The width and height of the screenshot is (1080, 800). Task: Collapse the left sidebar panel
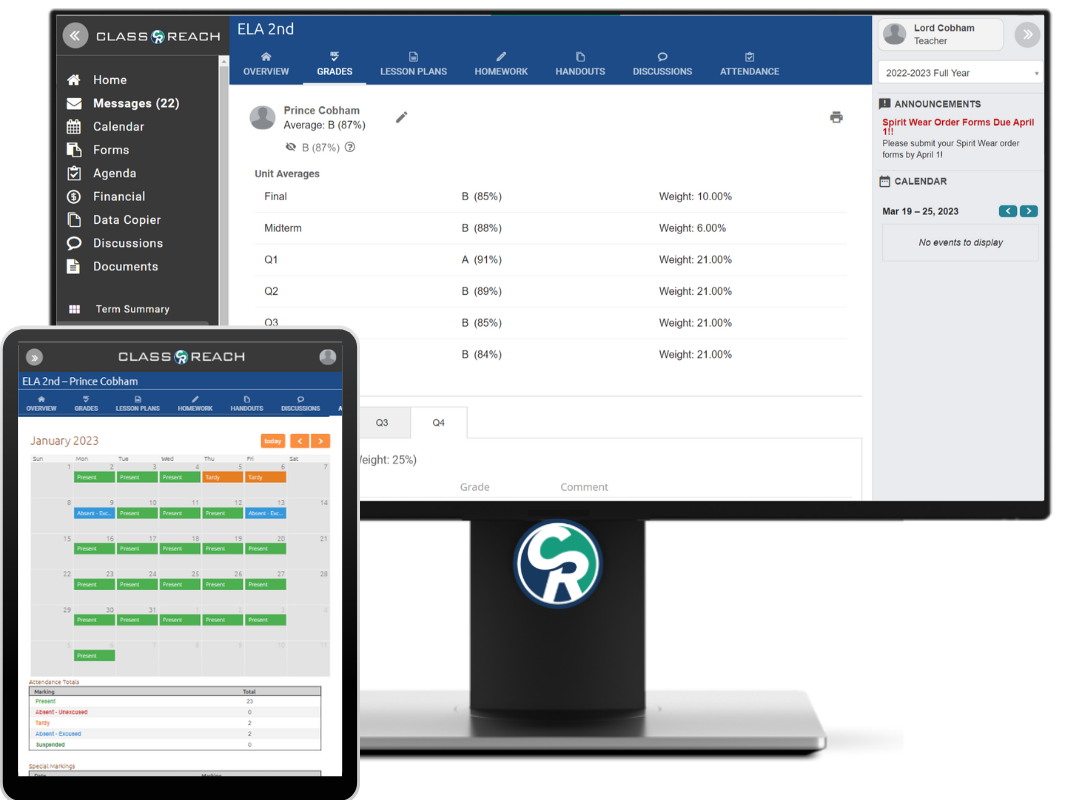pos(75,35)
